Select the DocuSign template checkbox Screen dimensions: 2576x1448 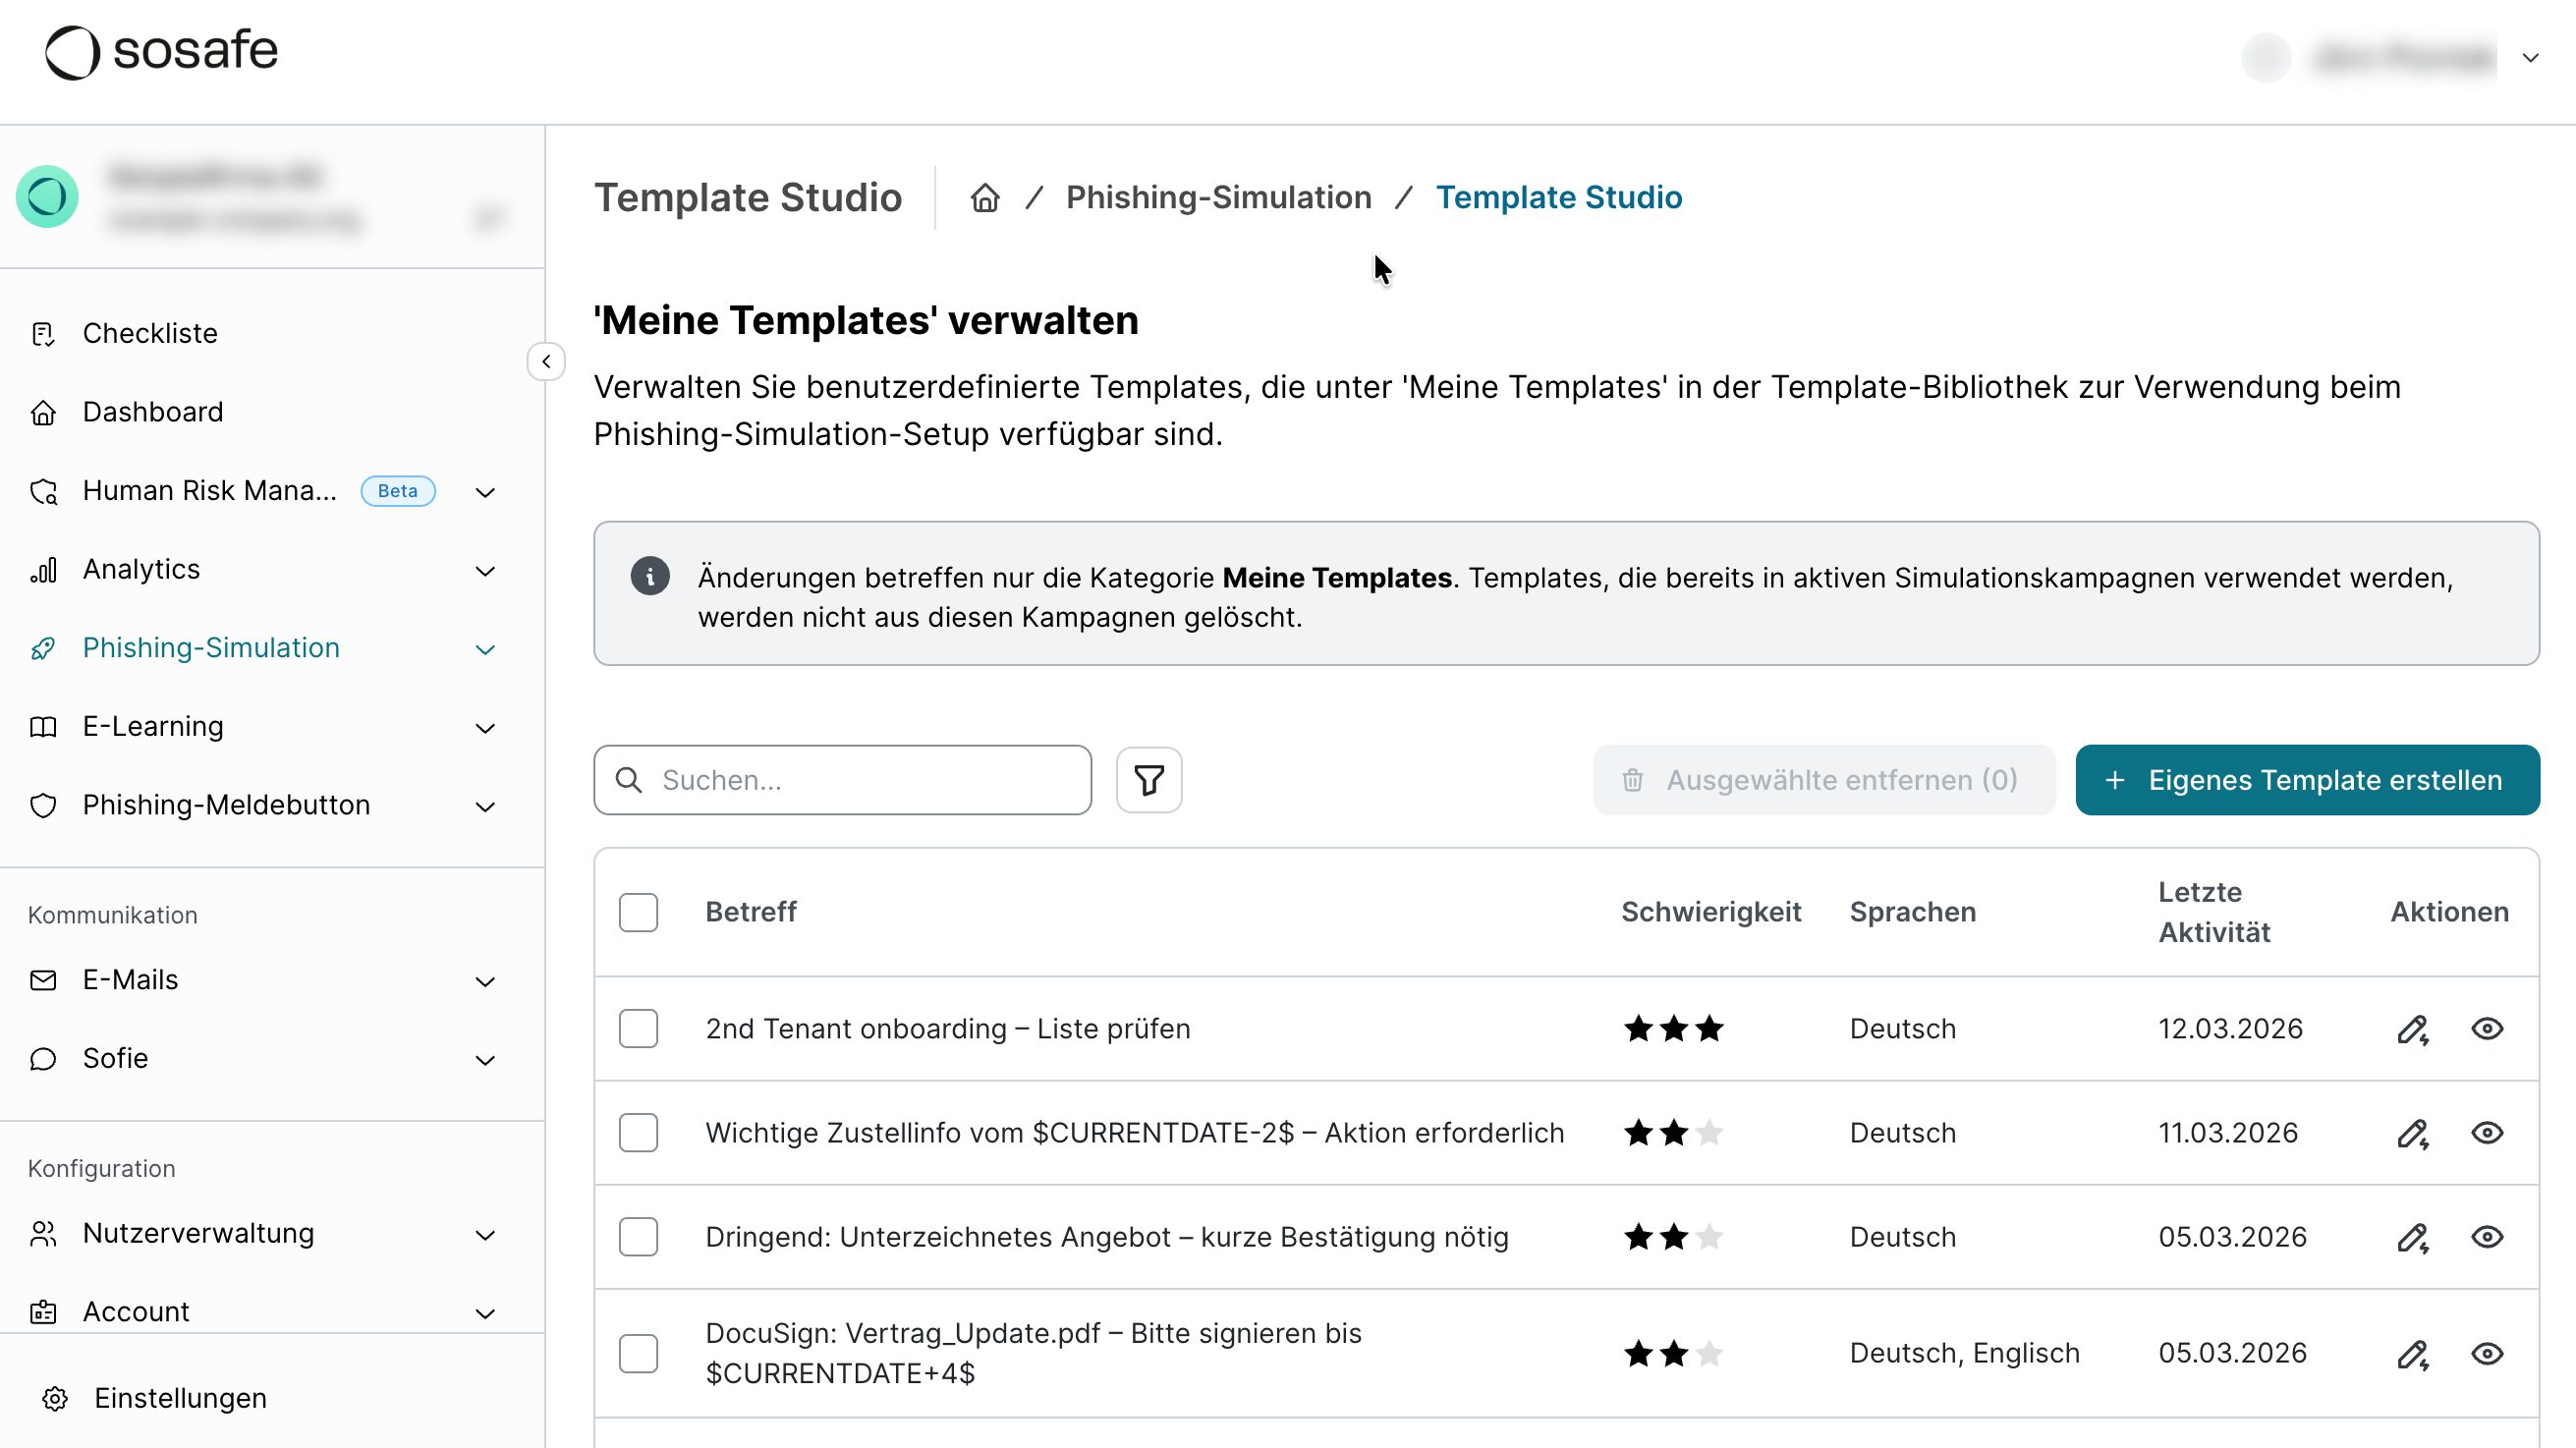point(638,1354)
